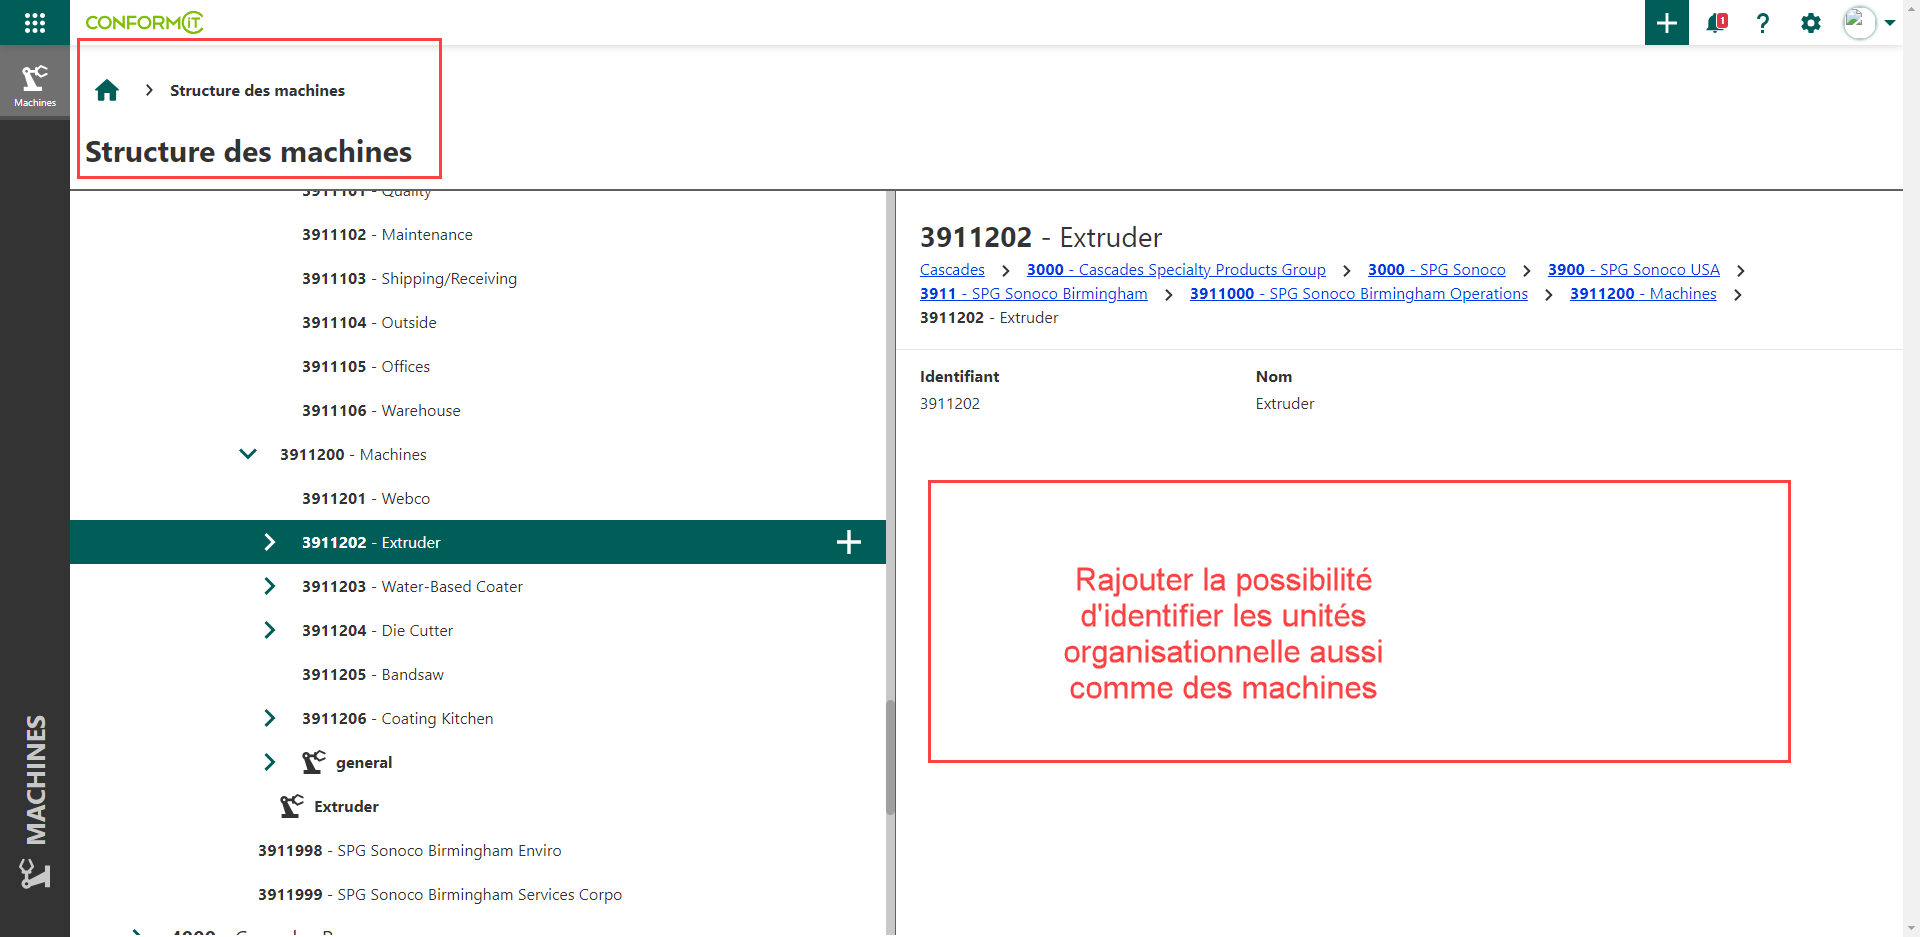
Task: Open the 3911 - SPG Sonoco Birmingham link
Action: 1034,294
